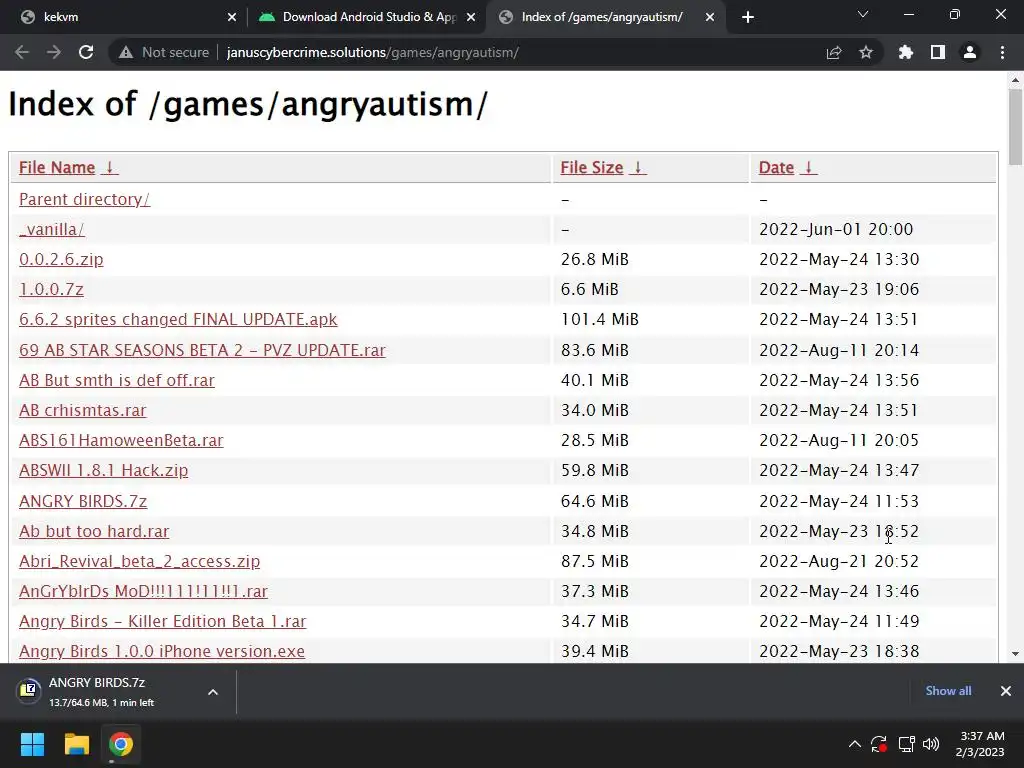This screenshot has height=768, width=1024.
Task: Open the Windows Update tray icon
Action: 879,744
